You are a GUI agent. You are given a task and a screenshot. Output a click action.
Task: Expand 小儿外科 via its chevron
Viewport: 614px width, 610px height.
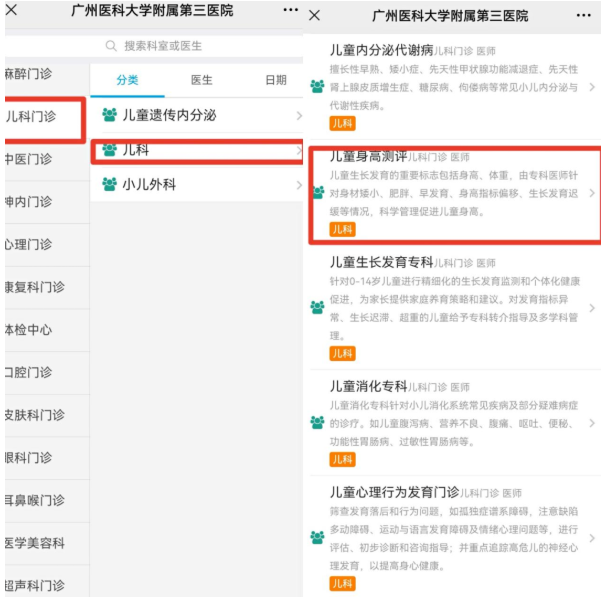[299, 185]
